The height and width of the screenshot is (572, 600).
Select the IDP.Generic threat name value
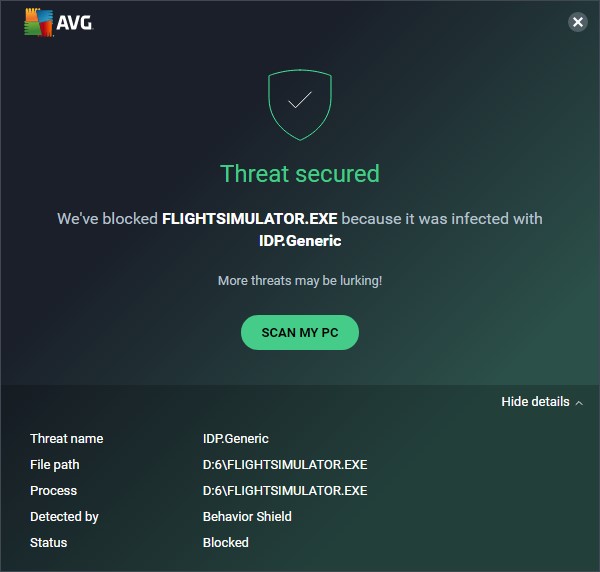click(x=236, y=439)
